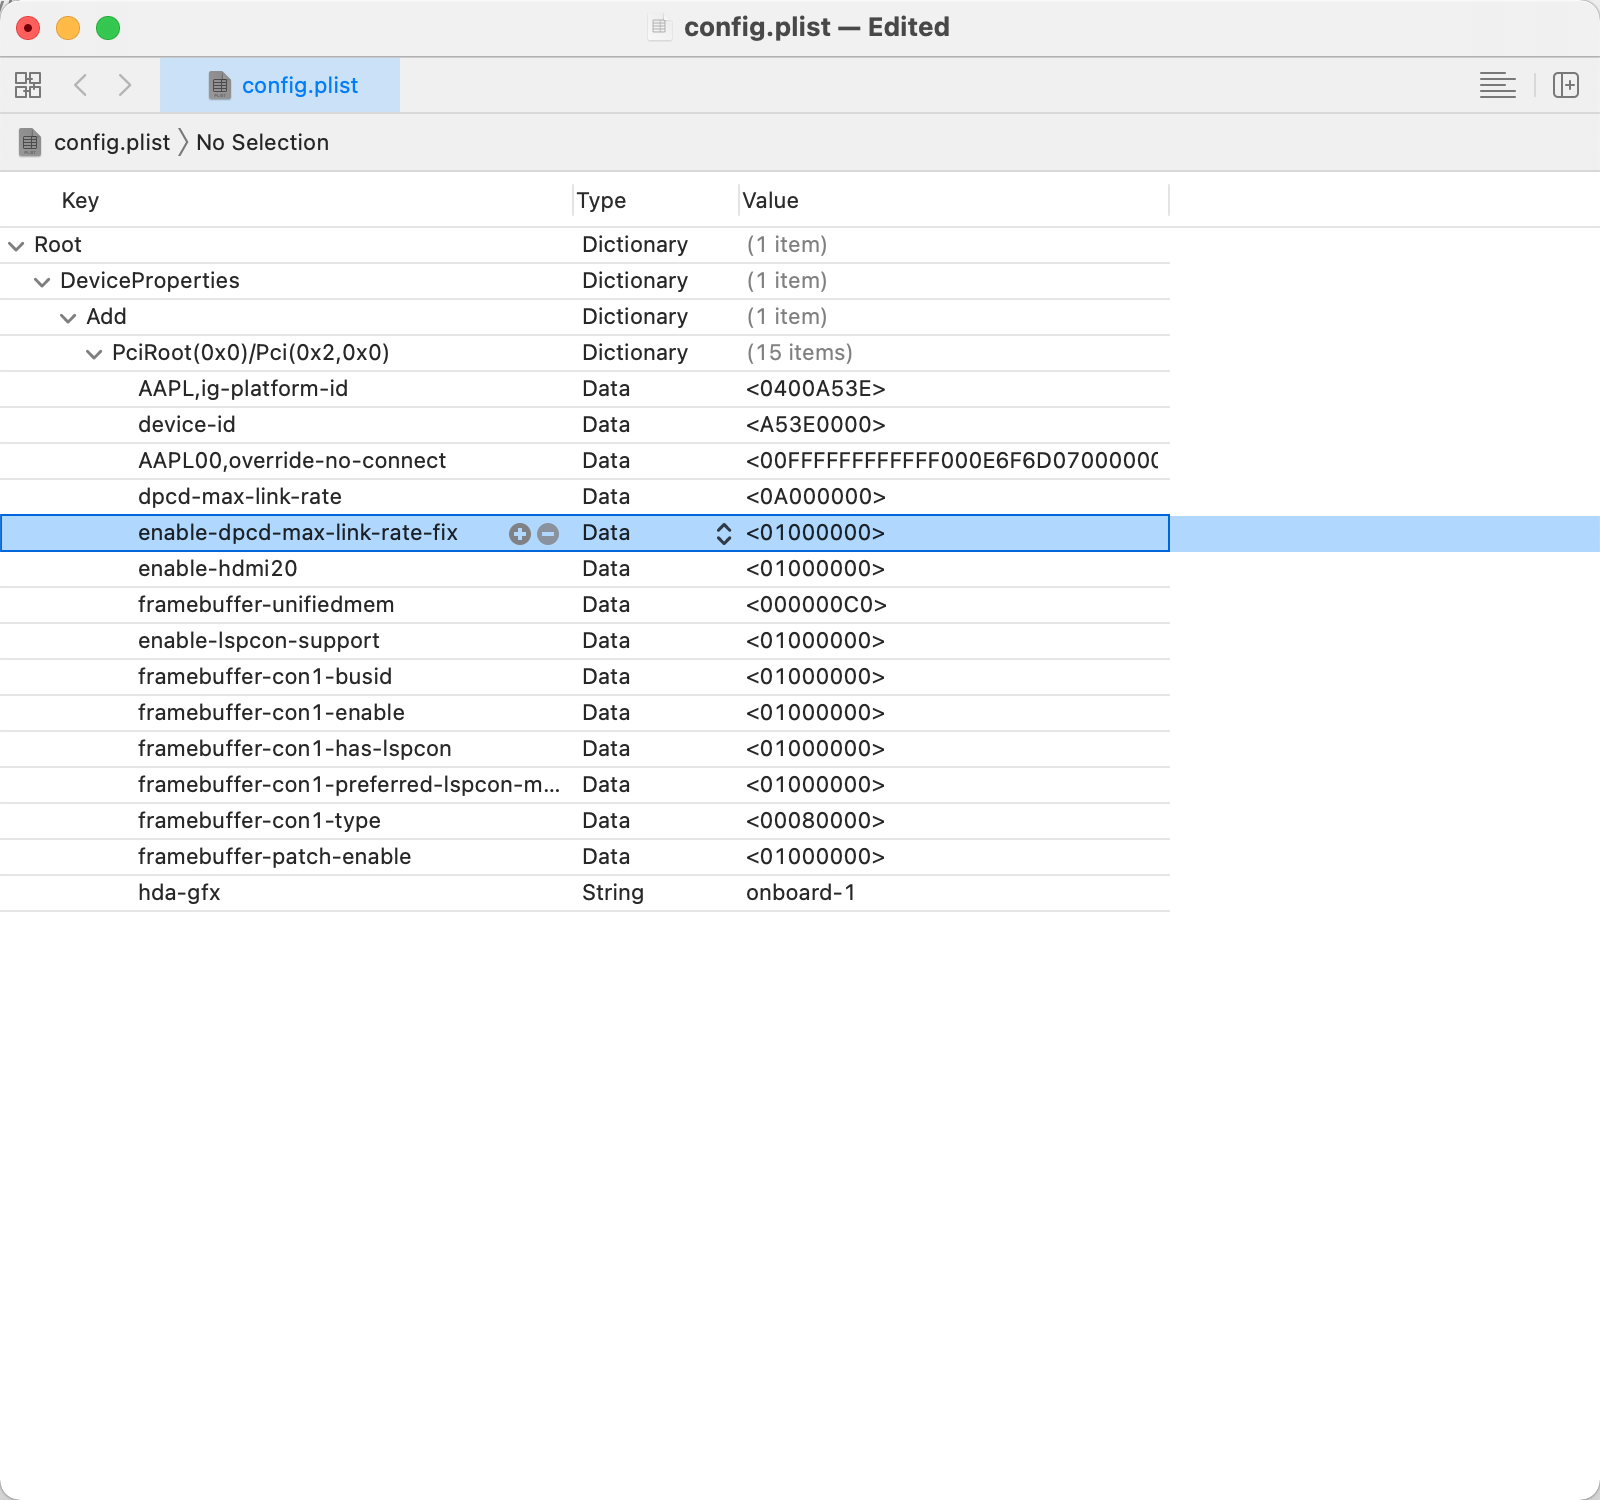This screenshot has width=1600, height=1500.
Task: Select the enable-hdmi20 row
Action: 300,568
